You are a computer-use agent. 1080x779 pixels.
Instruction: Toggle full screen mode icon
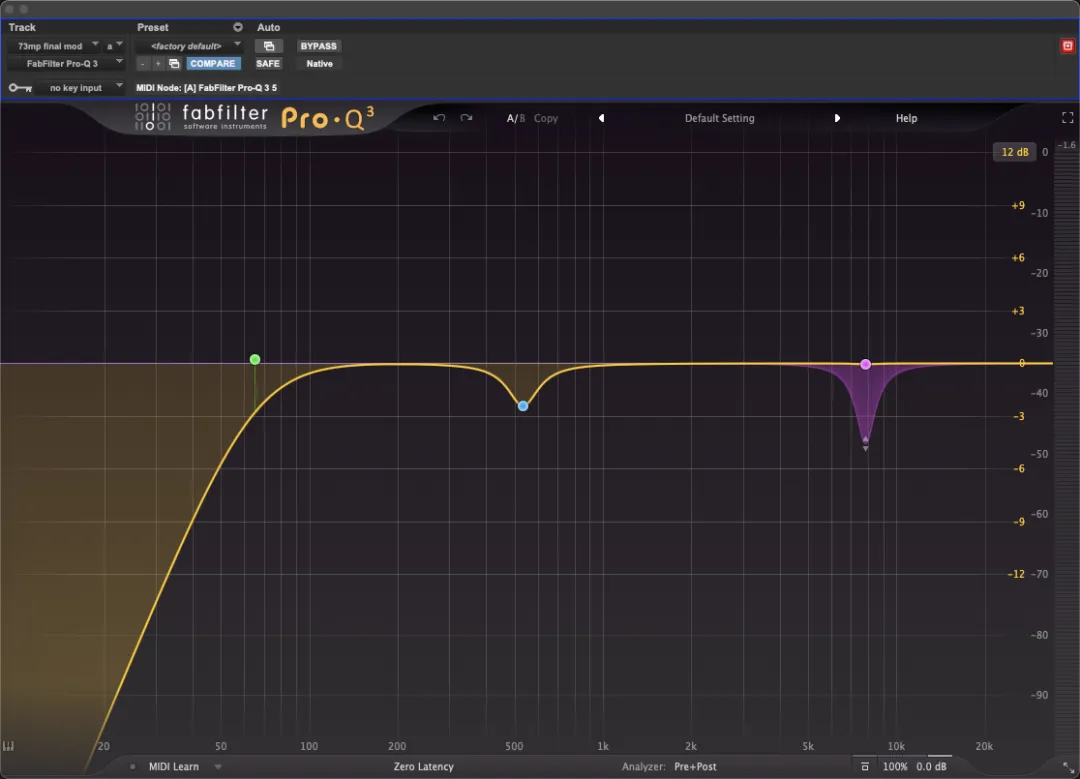coord(1067,118)
